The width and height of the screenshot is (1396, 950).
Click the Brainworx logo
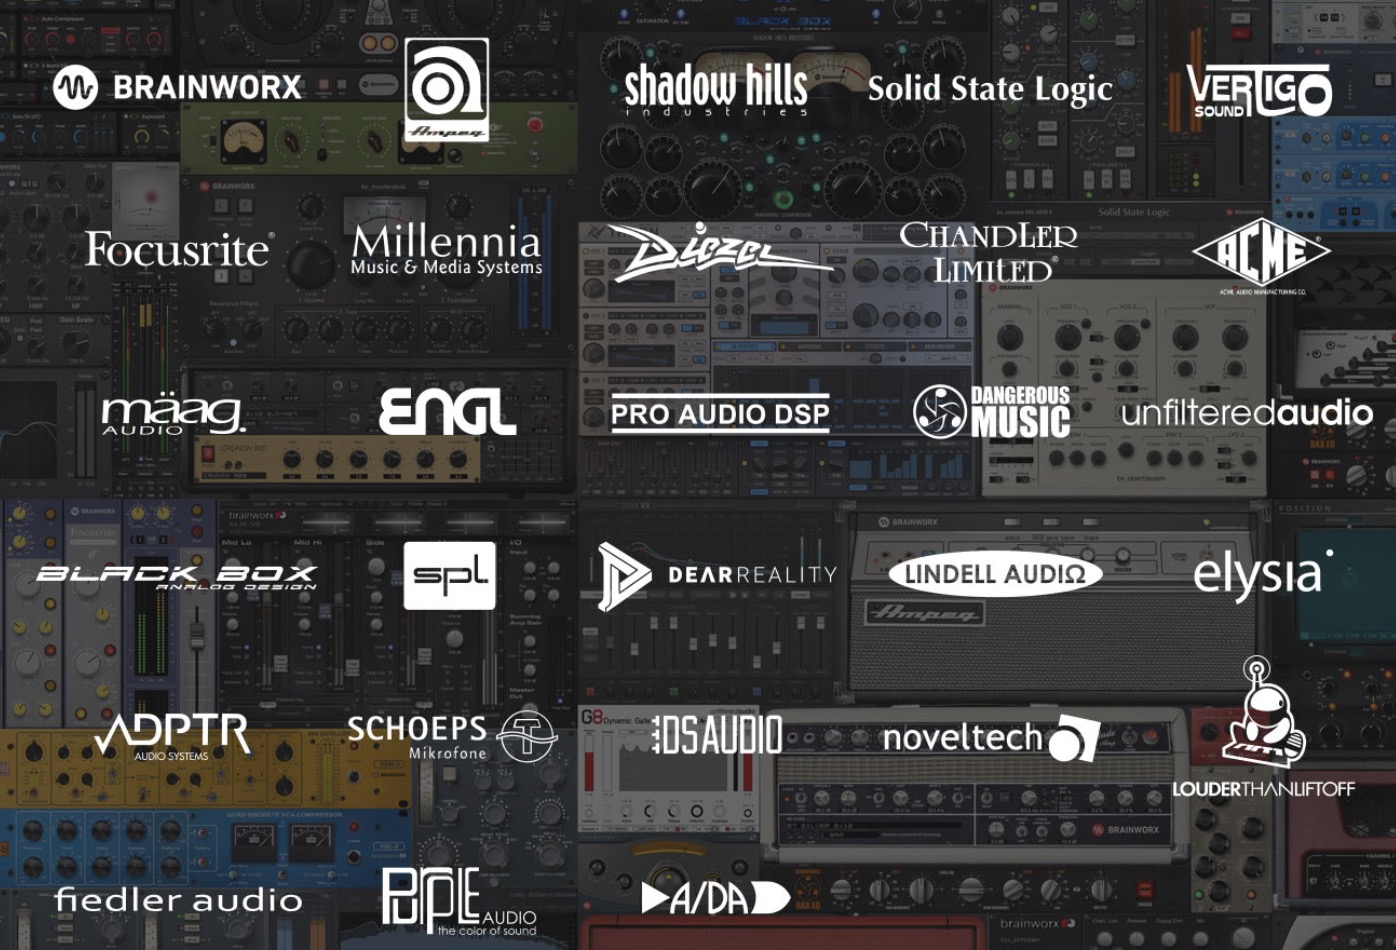[177, 87]
